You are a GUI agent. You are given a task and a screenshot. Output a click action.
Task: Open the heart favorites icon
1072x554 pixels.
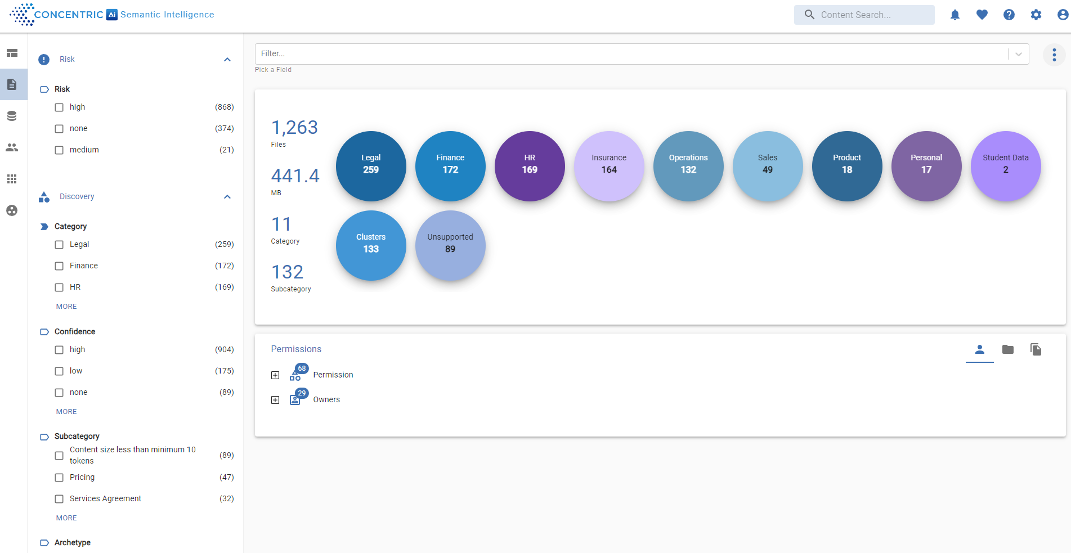981,15
